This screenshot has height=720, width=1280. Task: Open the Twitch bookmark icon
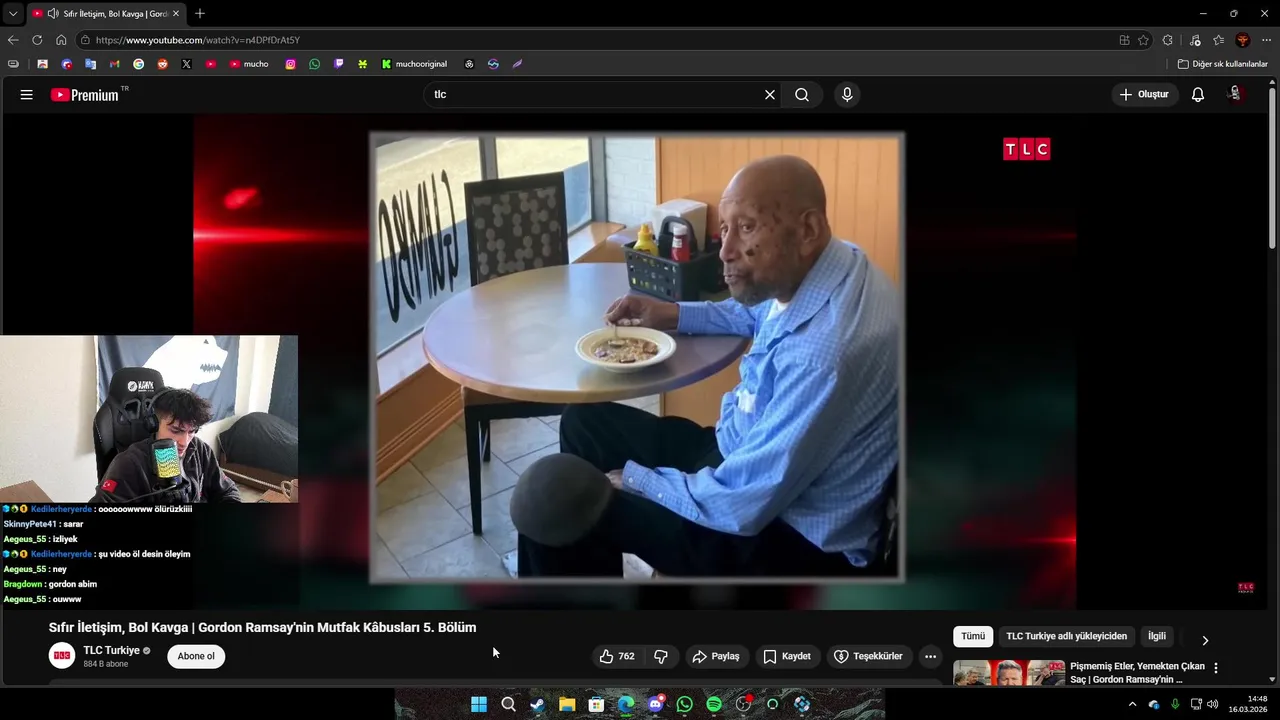point(338,64)
